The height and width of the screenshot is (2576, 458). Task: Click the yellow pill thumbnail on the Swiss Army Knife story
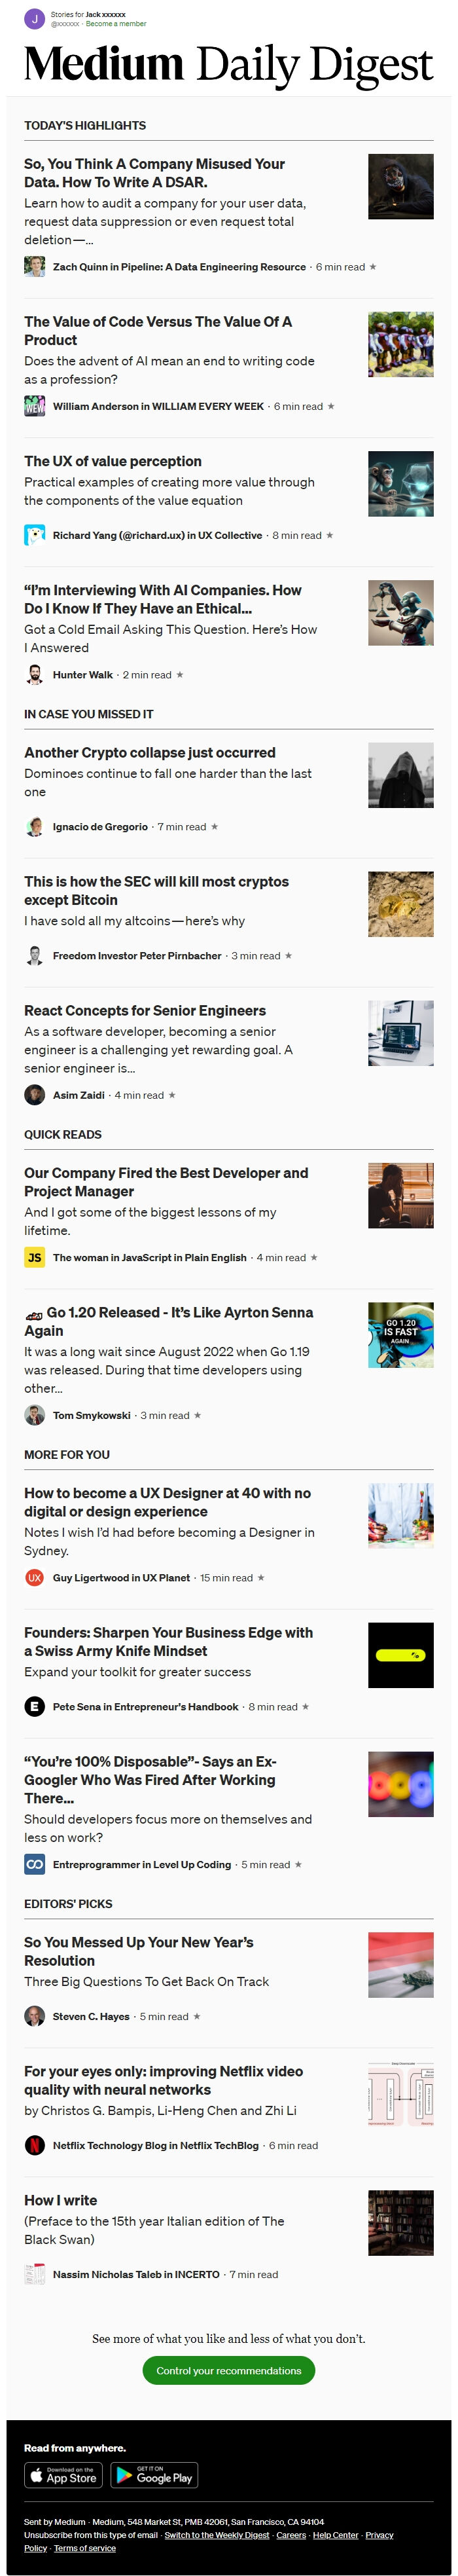[401, 1655]
